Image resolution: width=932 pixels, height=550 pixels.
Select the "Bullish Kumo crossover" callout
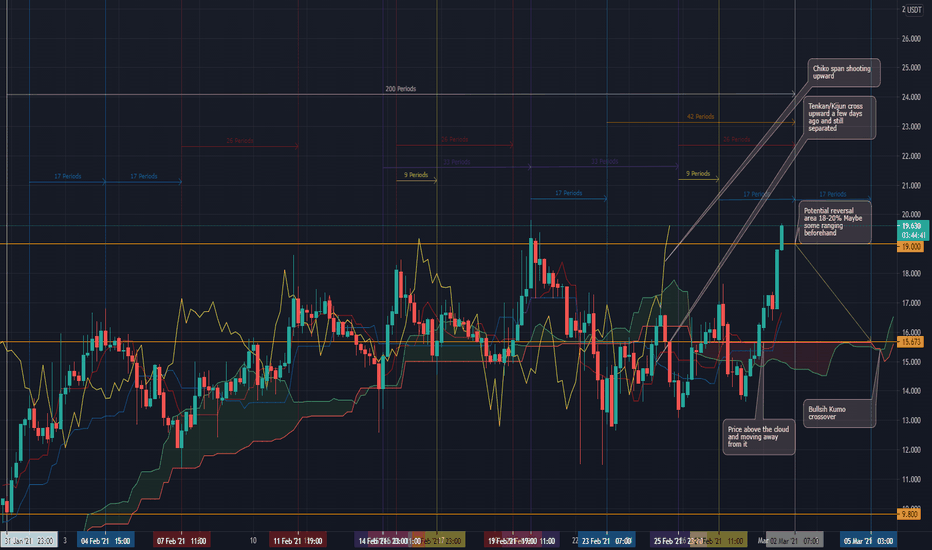[x=839, y=413]
